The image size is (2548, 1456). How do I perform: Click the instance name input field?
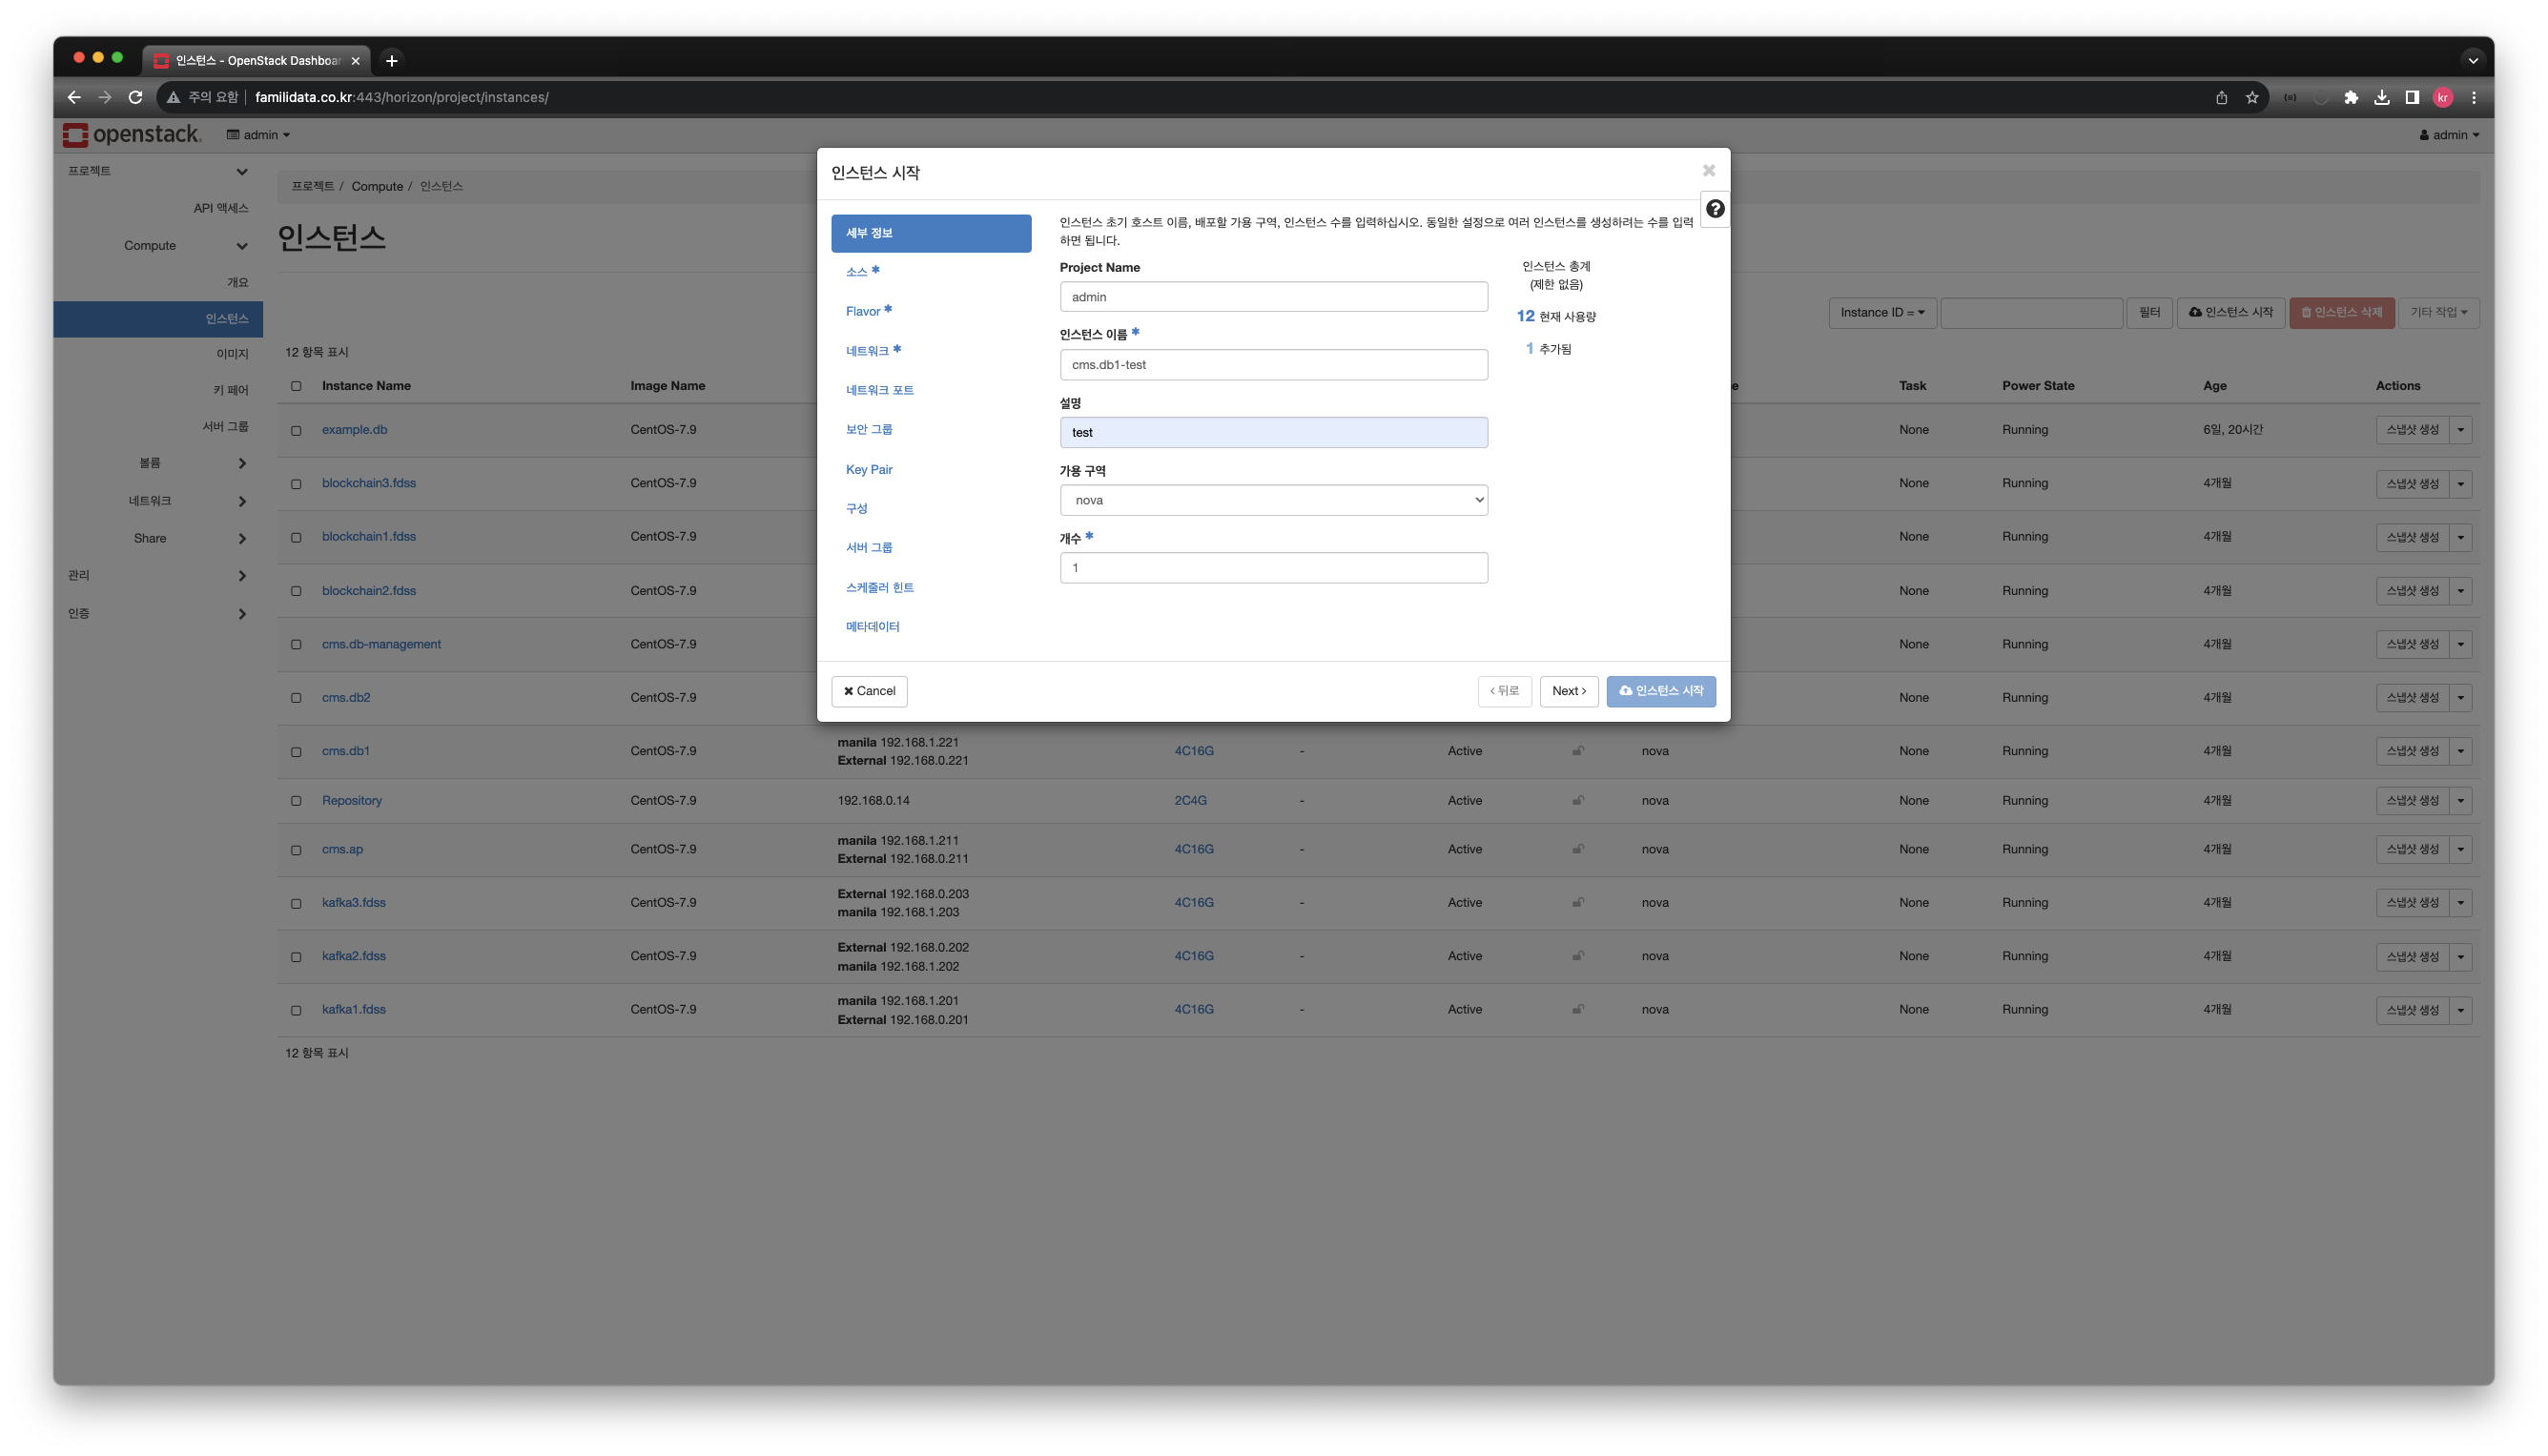click(x=1272, y=365)
